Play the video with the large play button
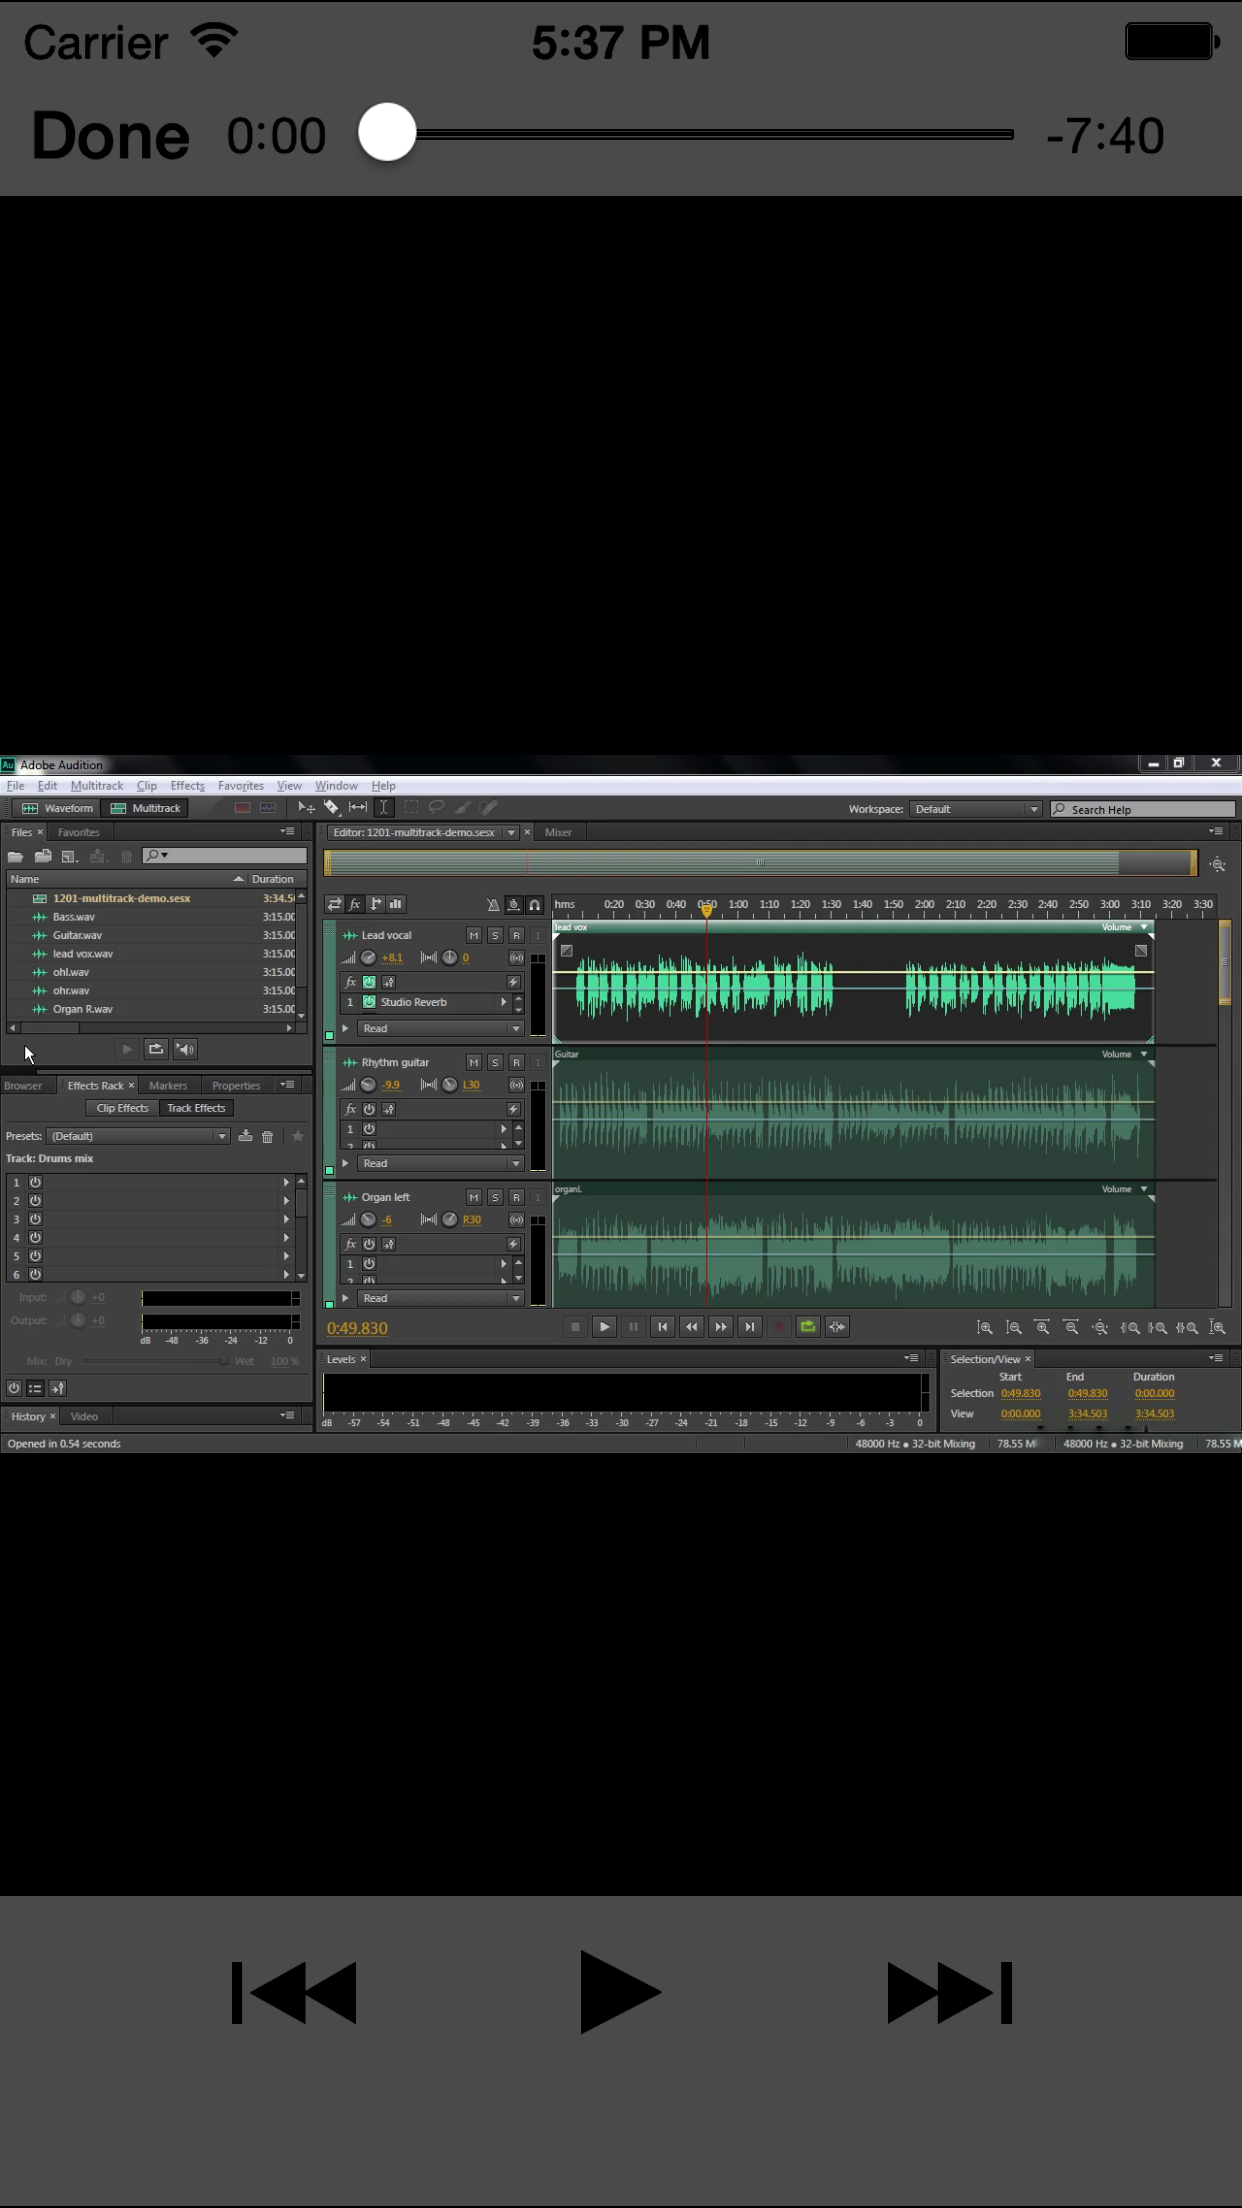Screen dimensions: 1242x2208 619,1991
